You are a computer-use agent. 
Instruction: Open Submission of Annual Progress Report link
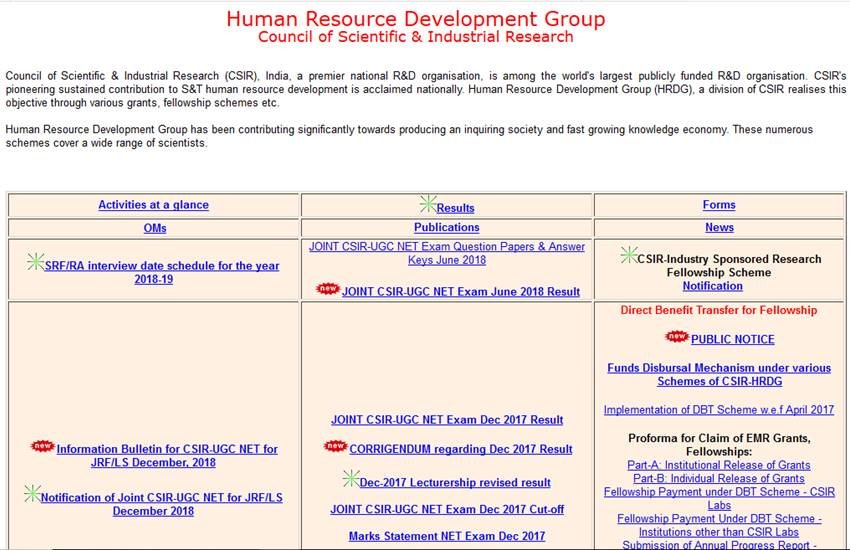click(x=719, y=545)
